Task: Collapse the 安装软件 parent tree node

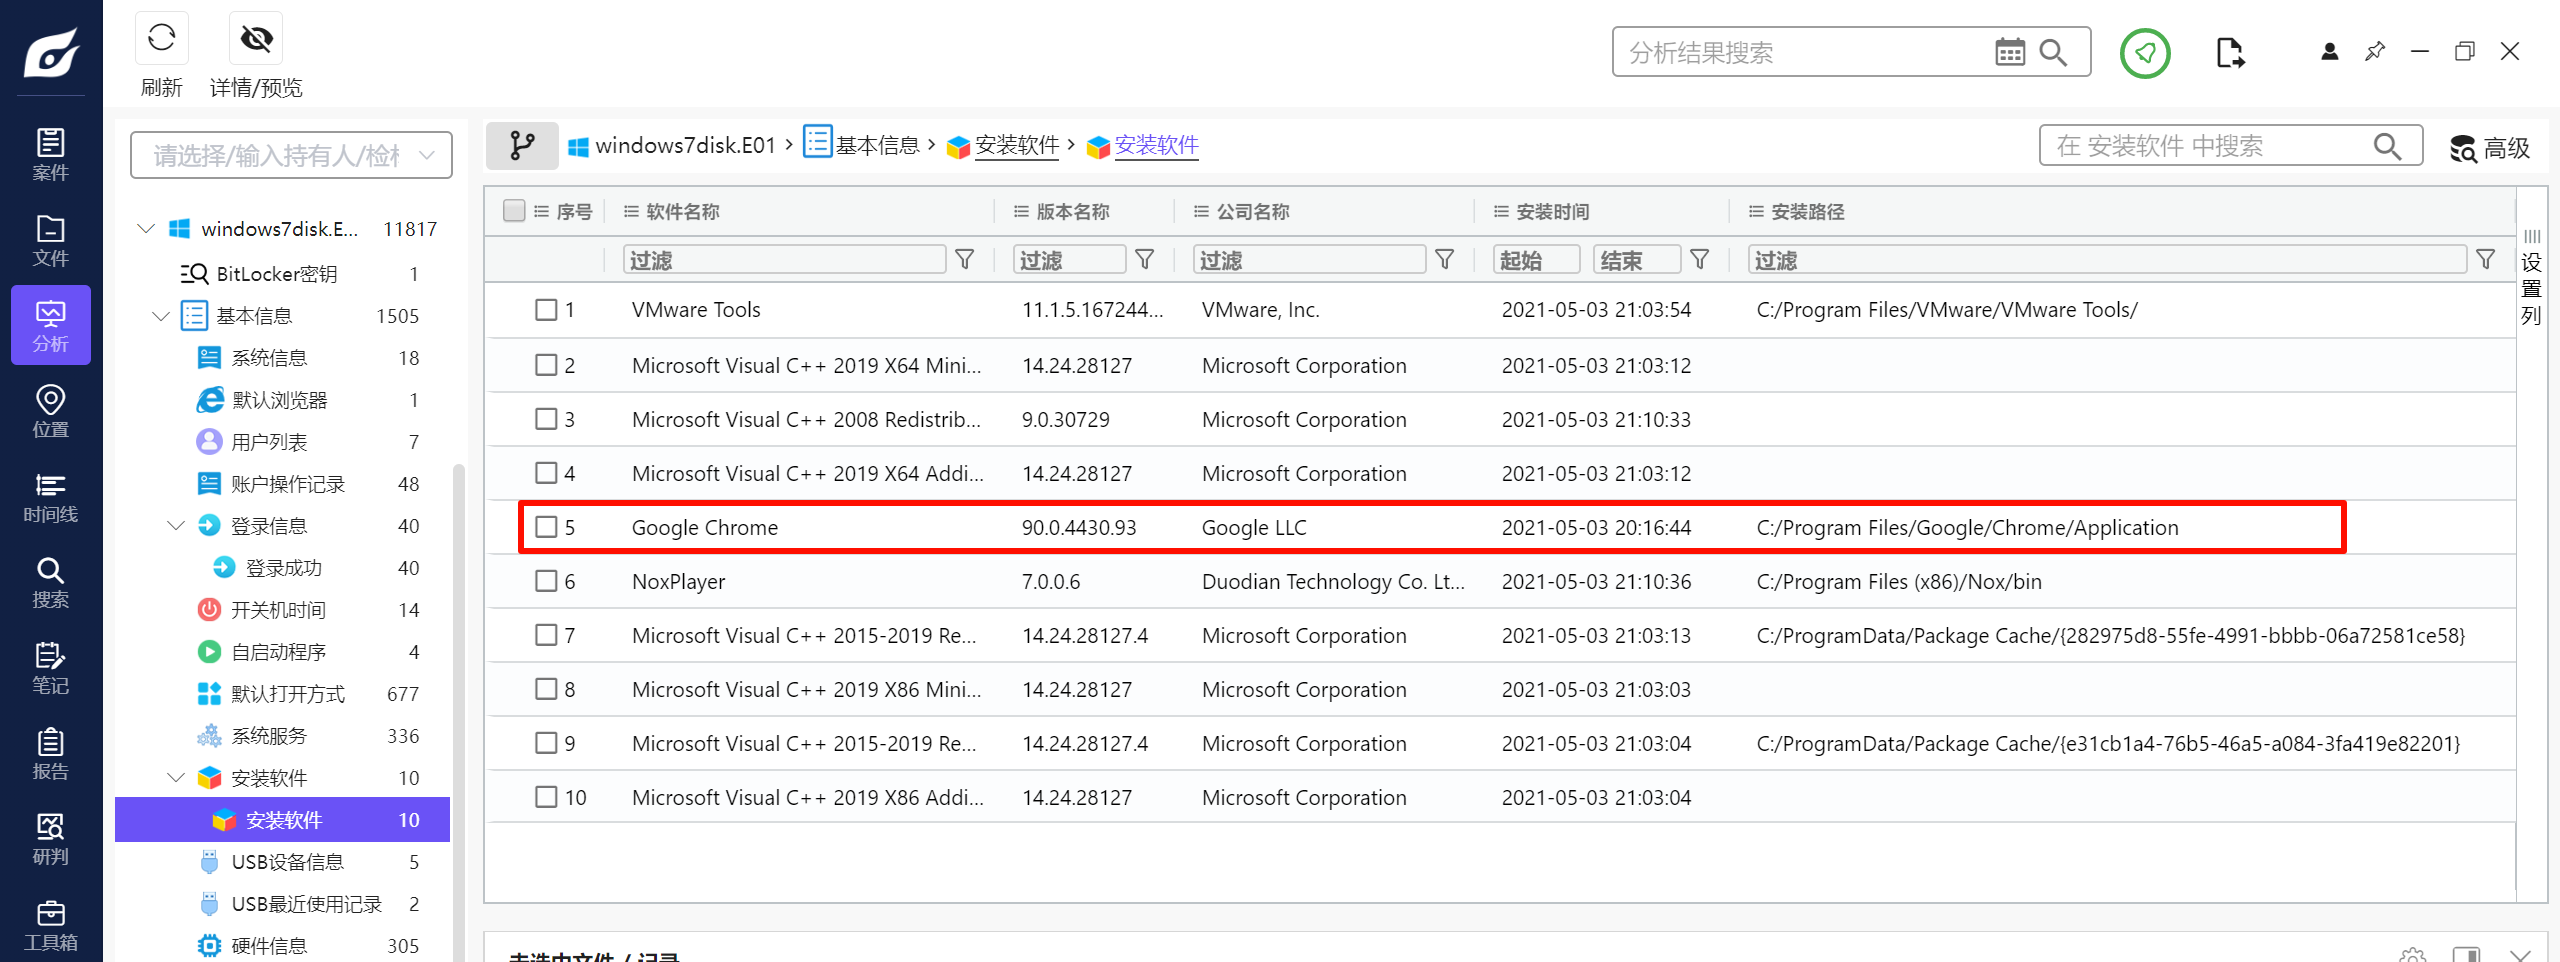Action: pyautogui.click(x=176, y=778)
